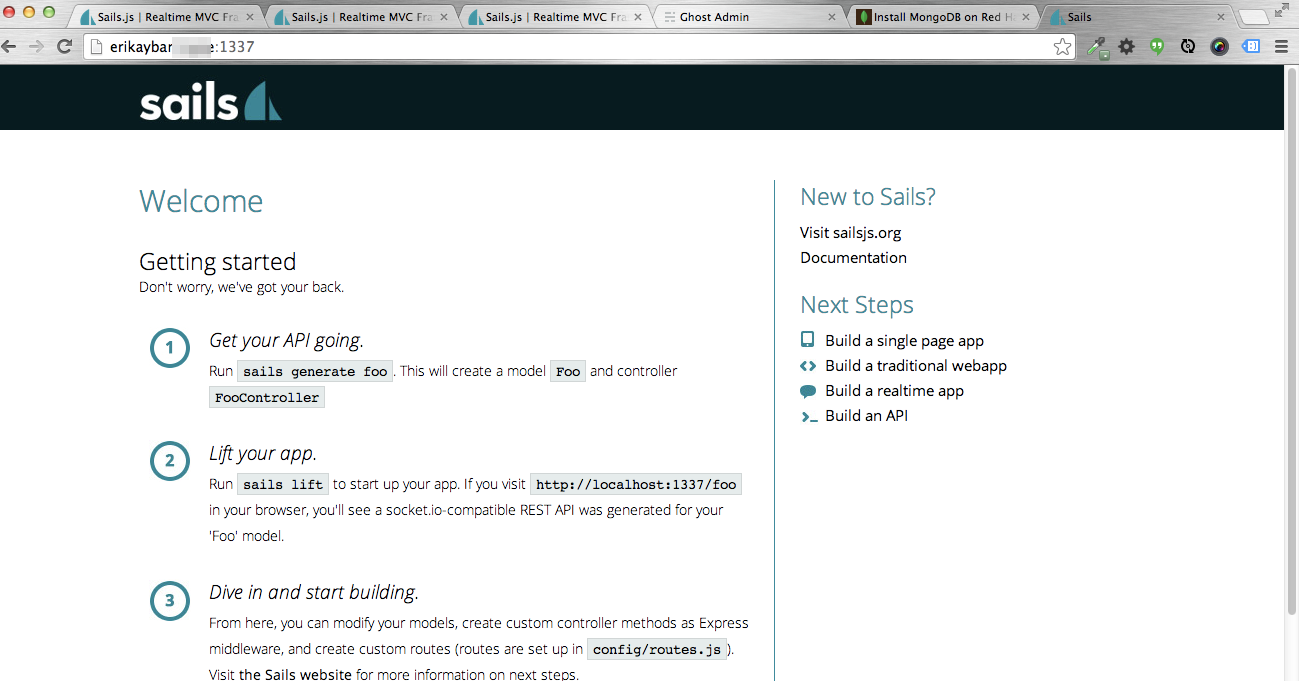Open the eyedropper color picker extension

1097,46
